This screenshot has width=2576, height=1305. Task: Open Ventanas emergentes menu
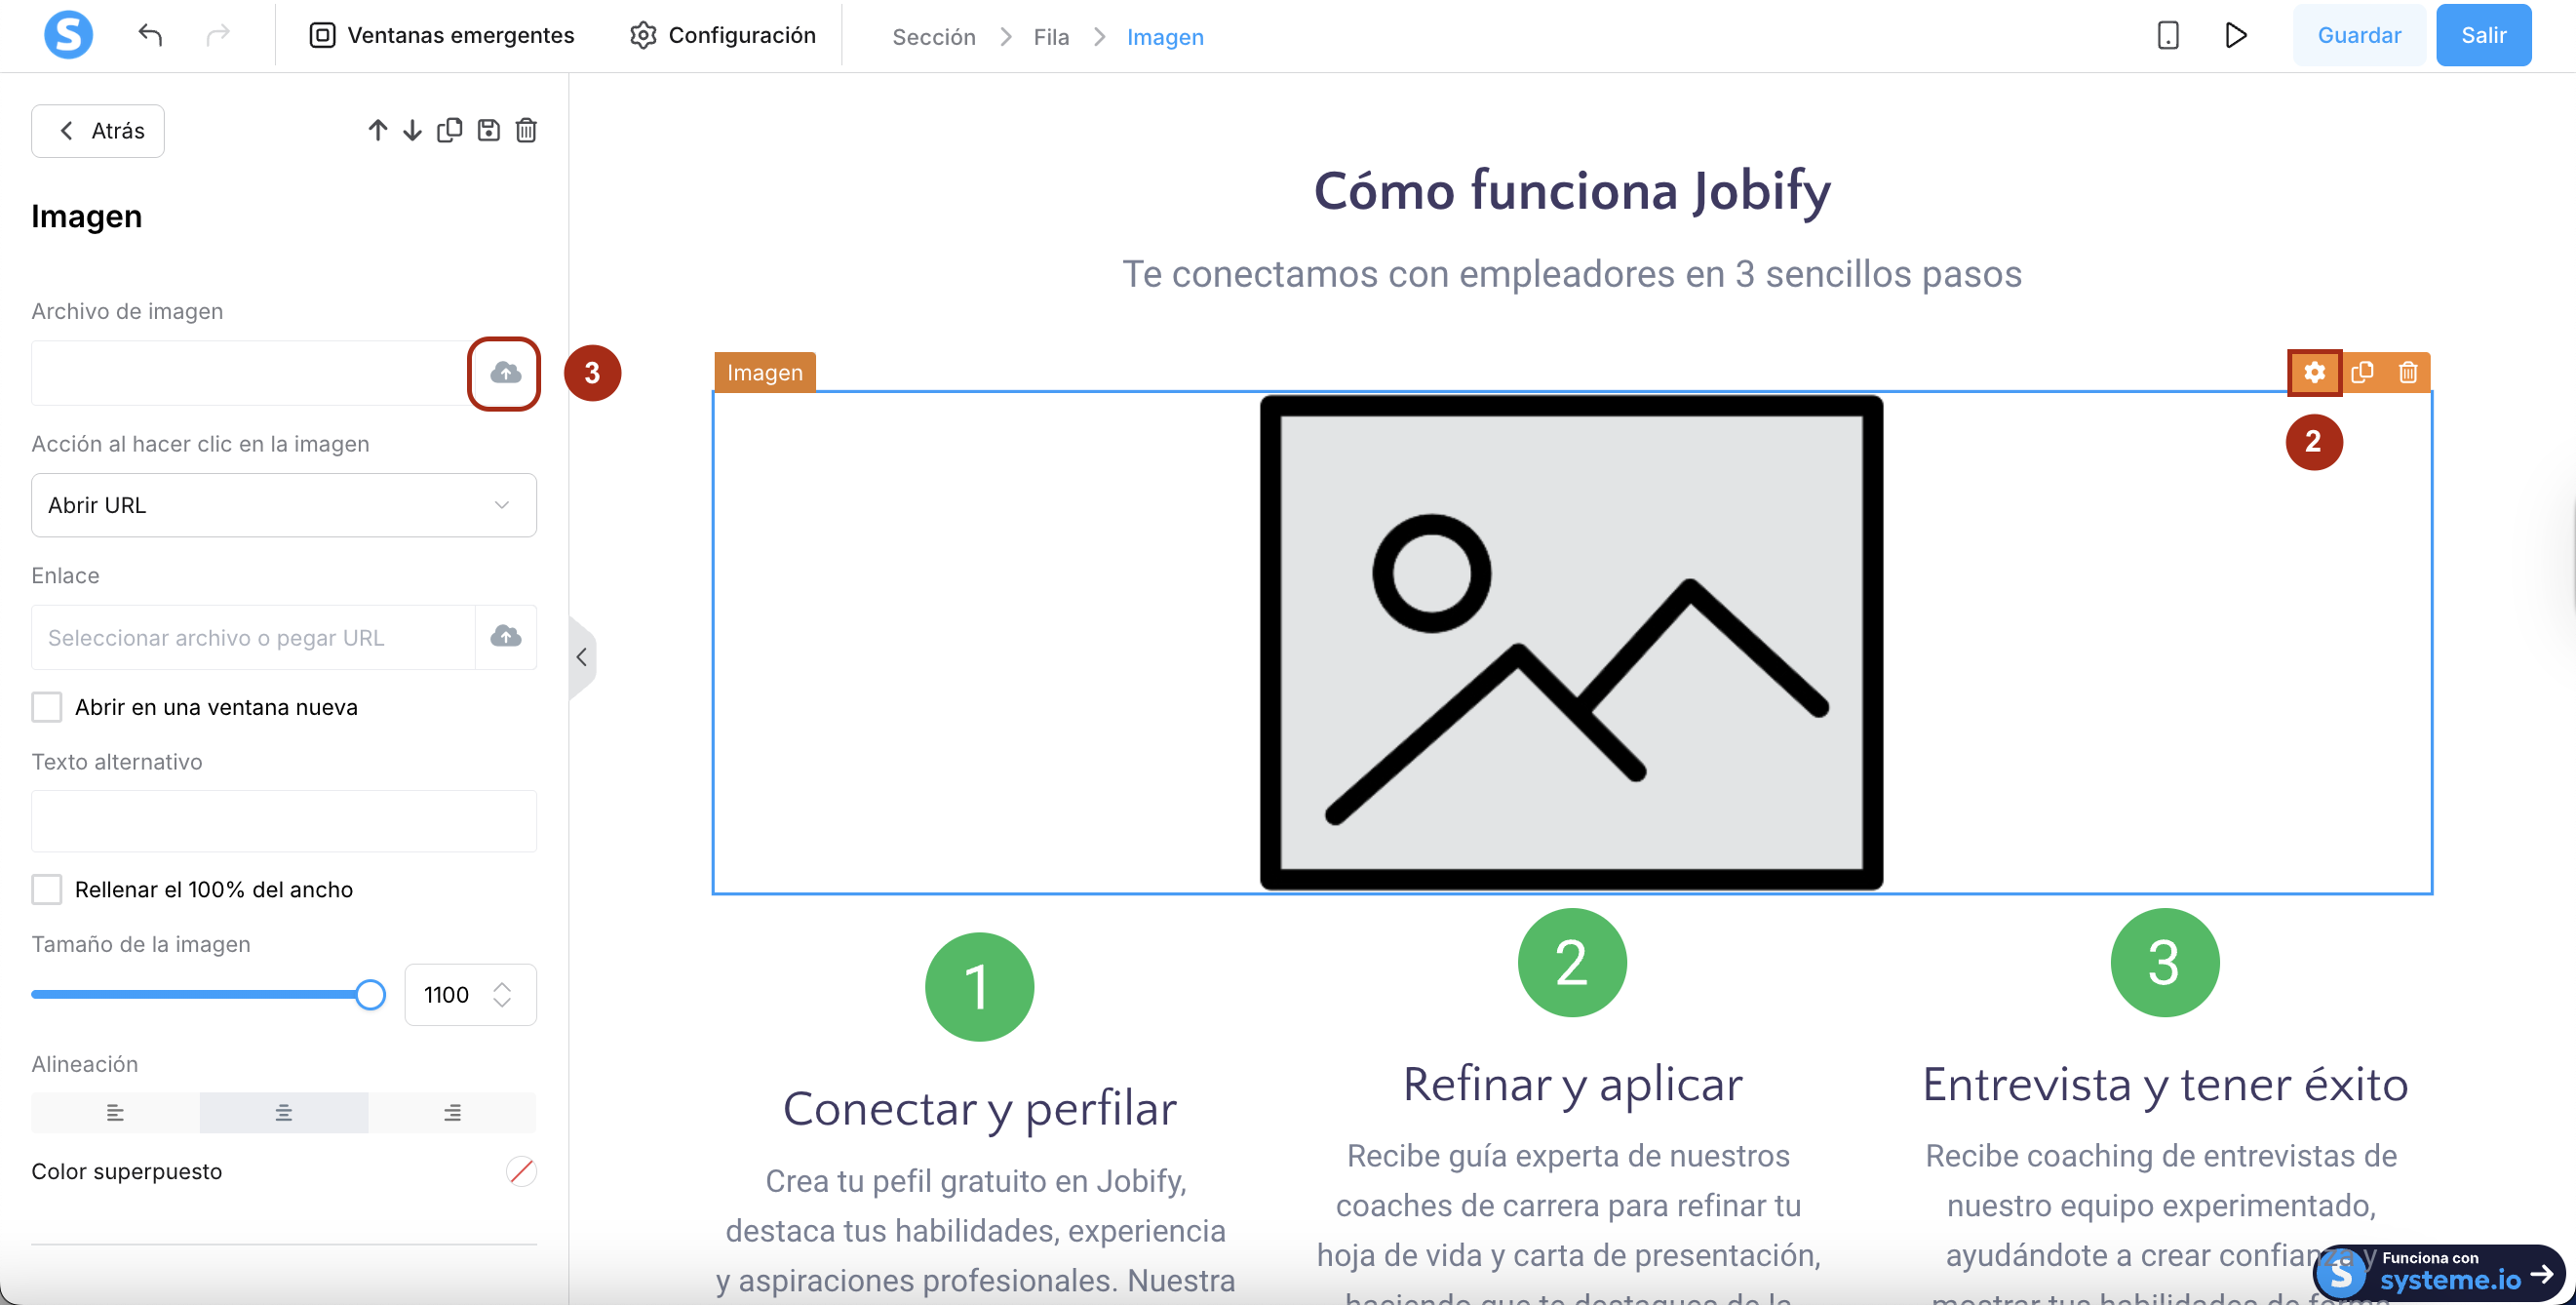(441, 36)
